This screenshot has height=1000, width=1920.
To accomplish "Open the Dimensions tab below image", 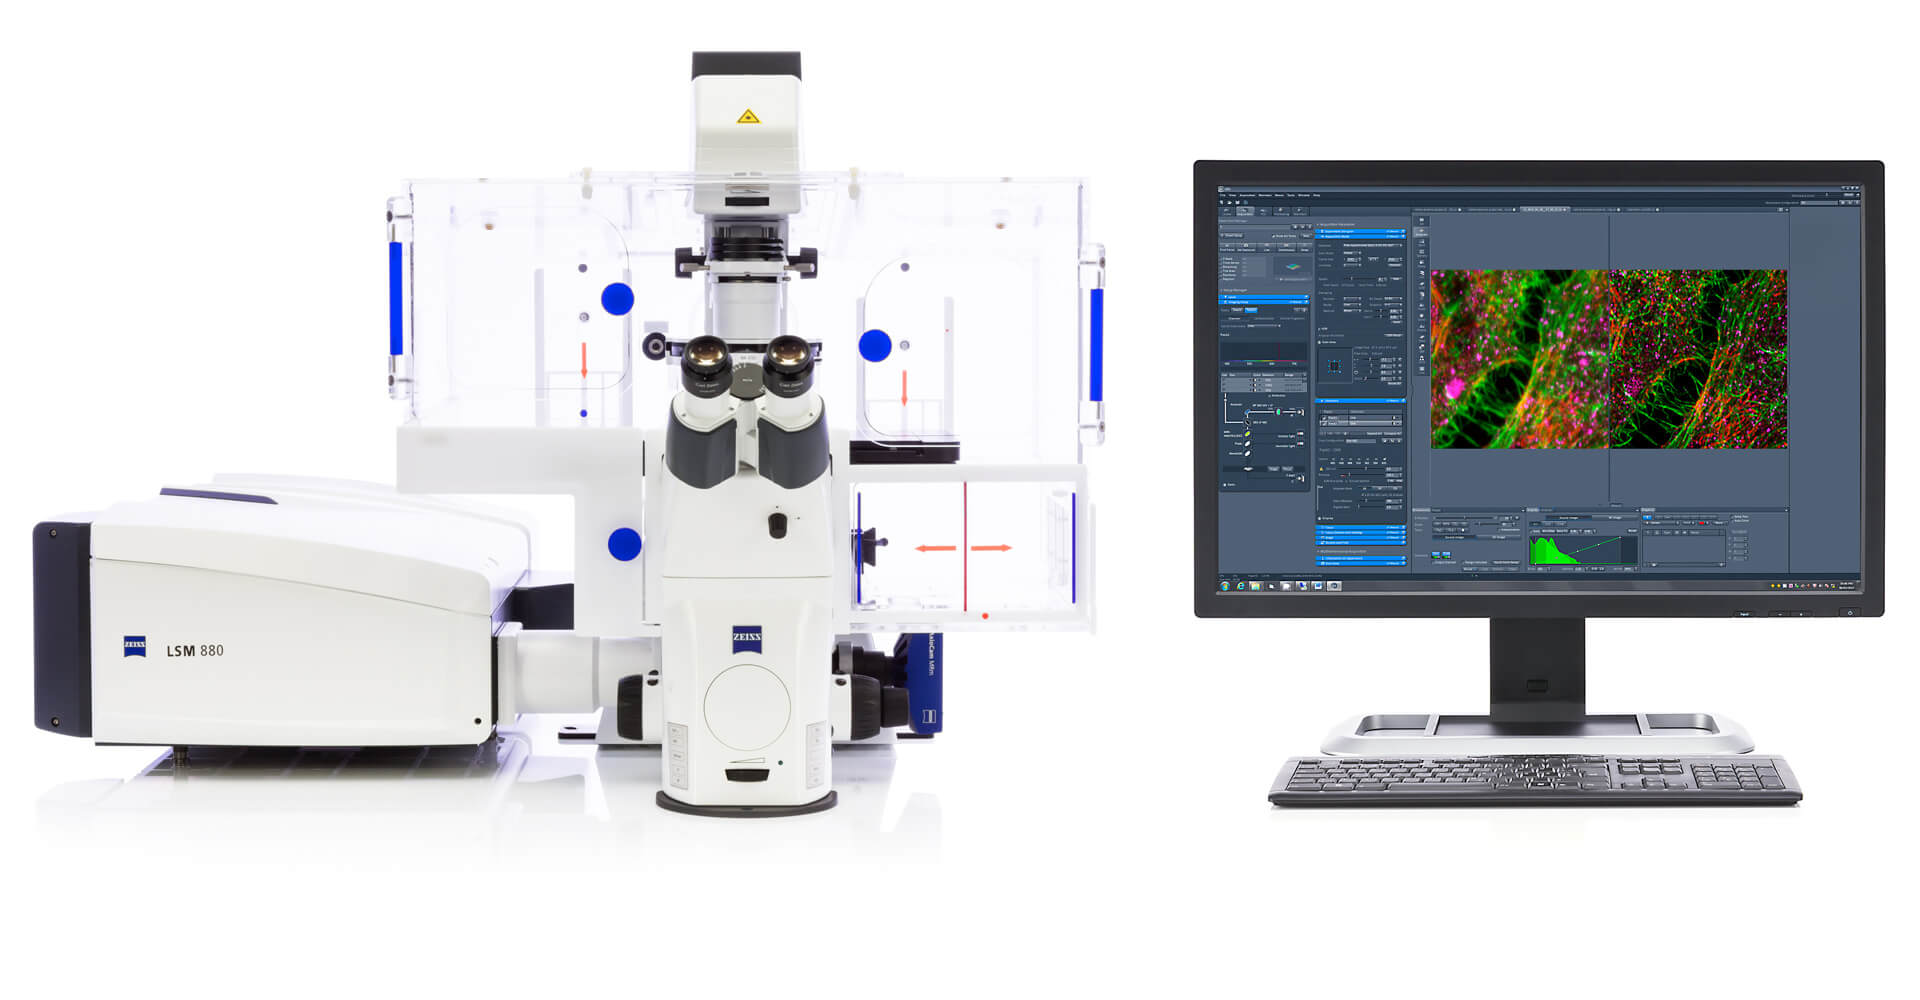I will (1421, 510).
